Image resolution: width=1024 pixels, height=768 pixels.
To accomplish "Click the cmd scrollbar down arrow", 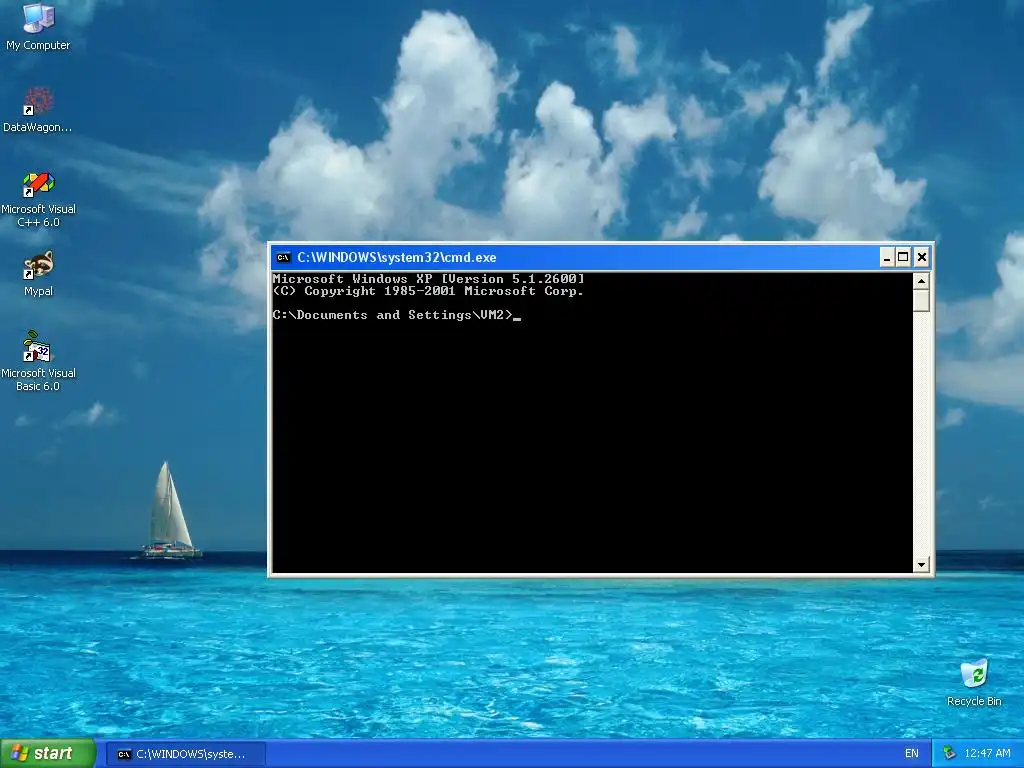I will pos(921,564).
